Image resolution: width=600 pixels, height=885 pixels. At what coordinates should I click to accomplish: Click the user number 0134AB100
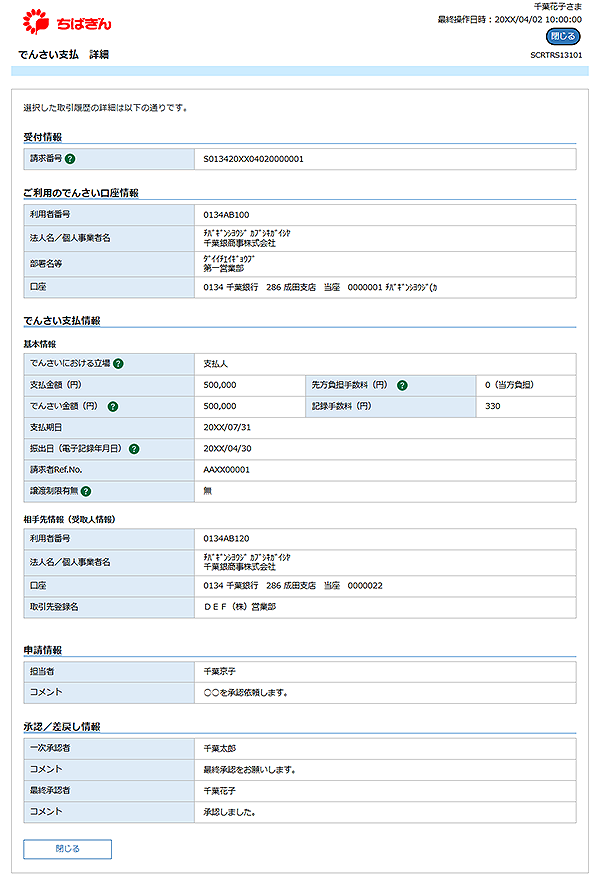point(226,215)
